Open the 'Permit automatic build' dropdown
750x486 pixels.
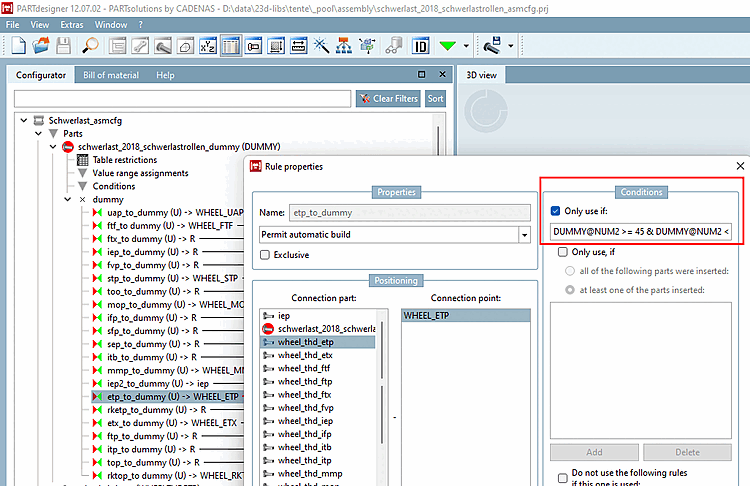[x=525, y=235]
